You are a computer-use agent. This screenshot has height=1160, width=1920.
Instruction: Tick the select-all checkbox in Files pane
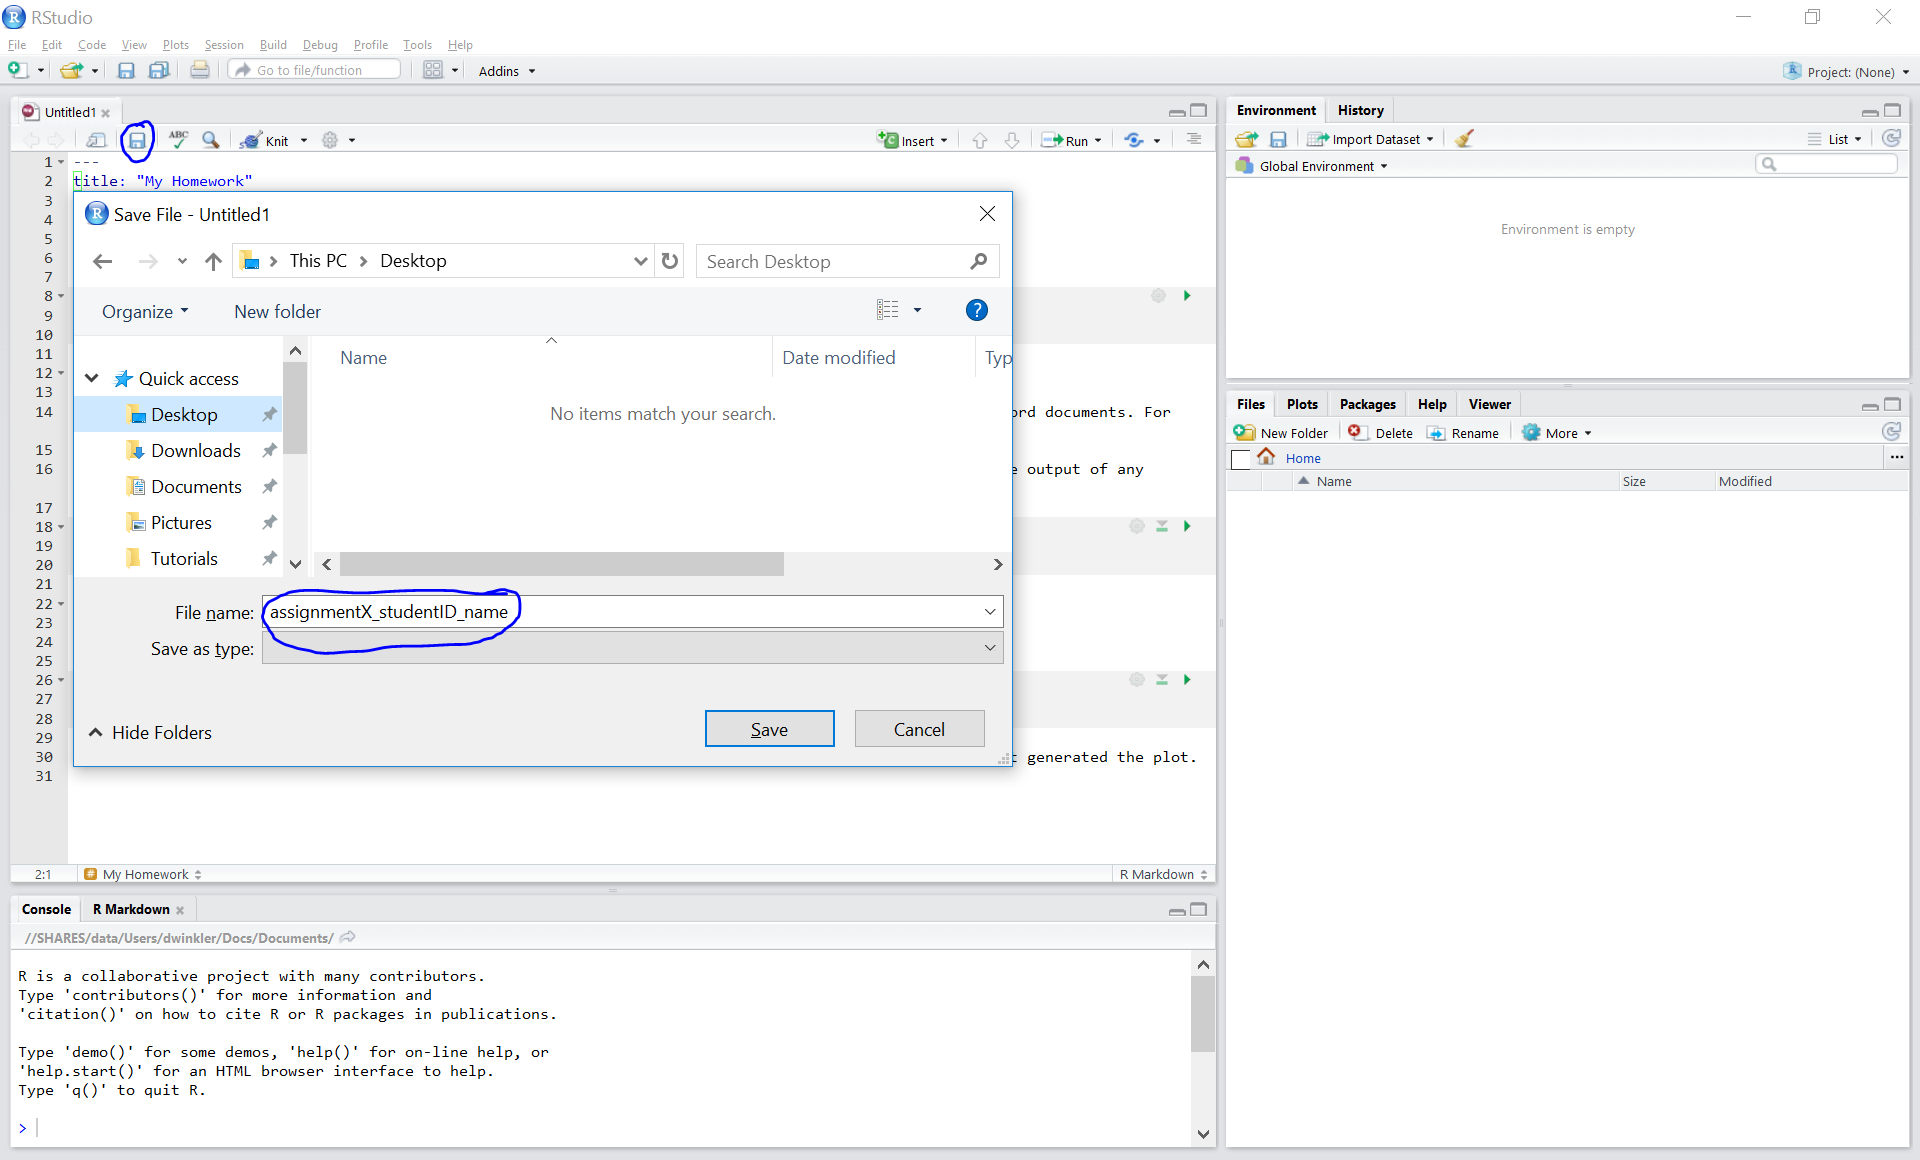coord(1241,459)
